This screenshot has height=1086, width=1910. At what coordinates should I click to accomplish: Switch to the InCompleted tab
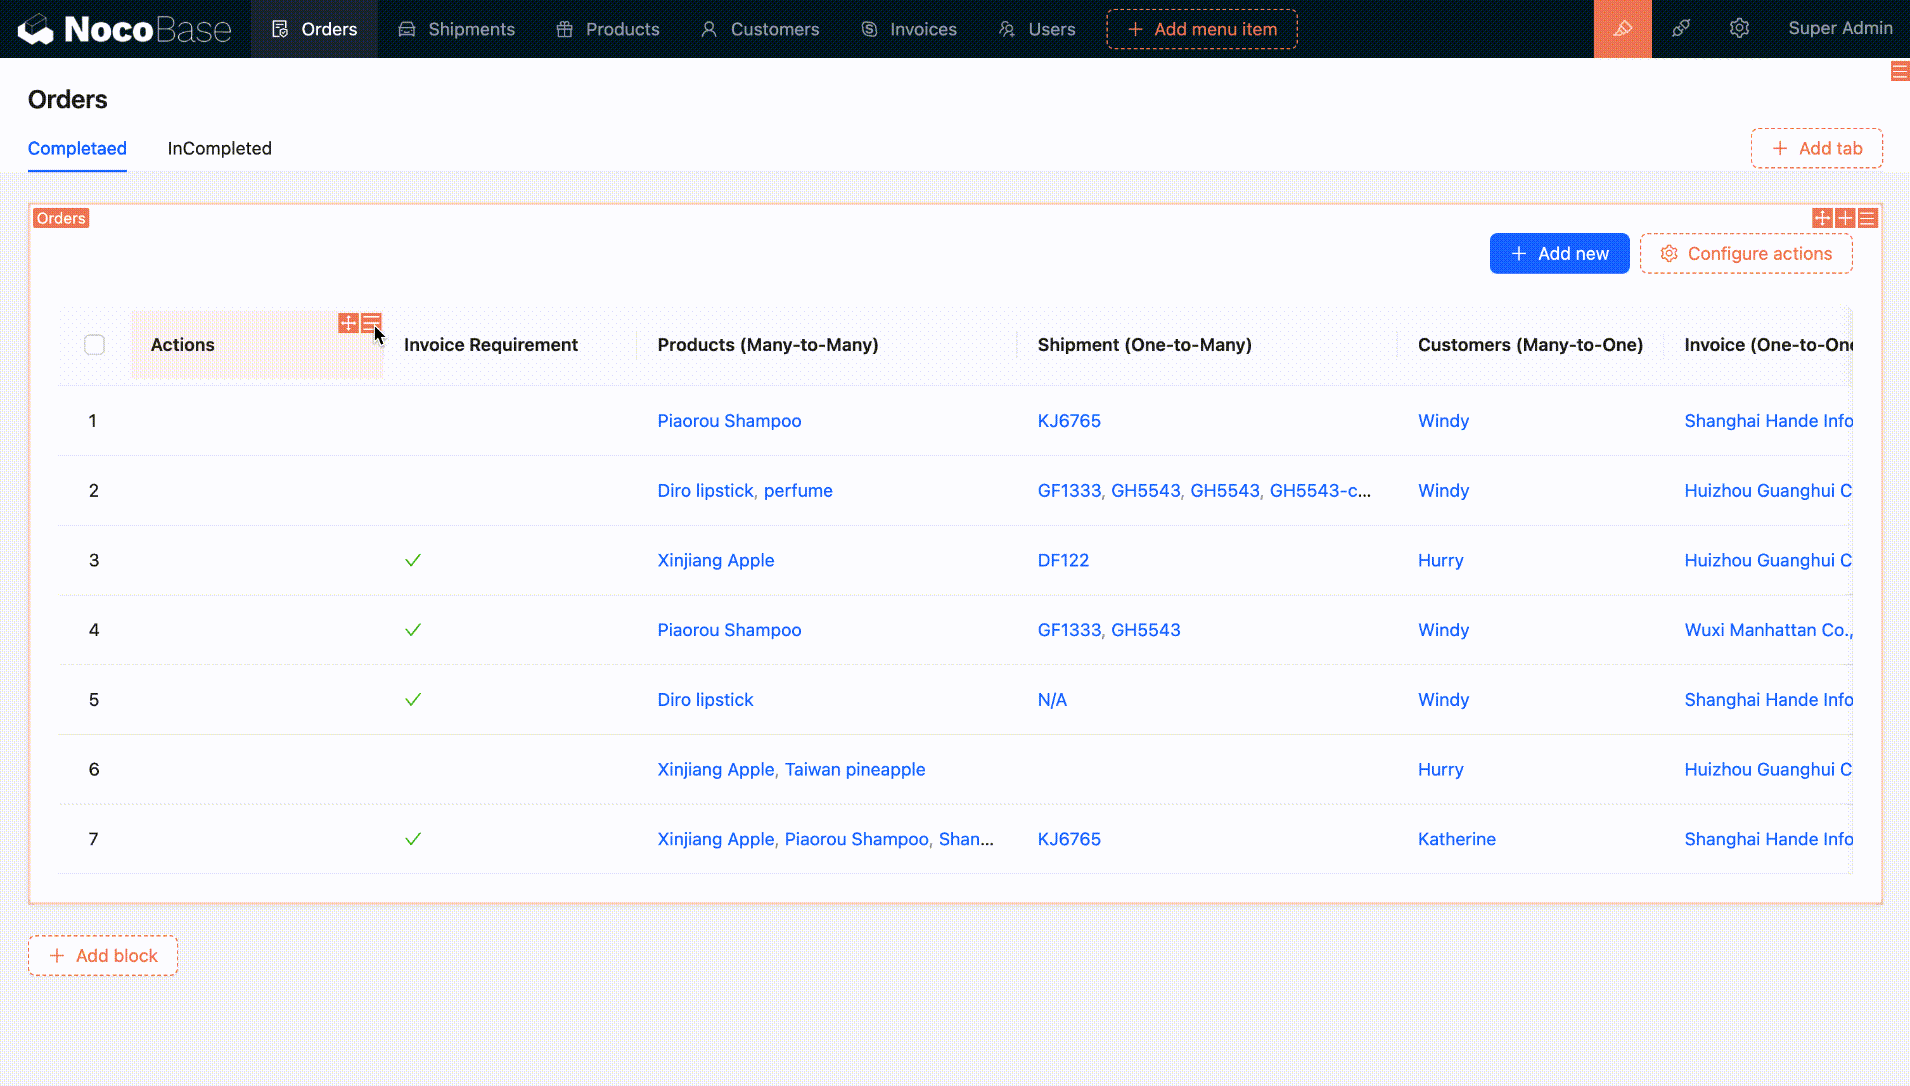click(x=219, y=149)
